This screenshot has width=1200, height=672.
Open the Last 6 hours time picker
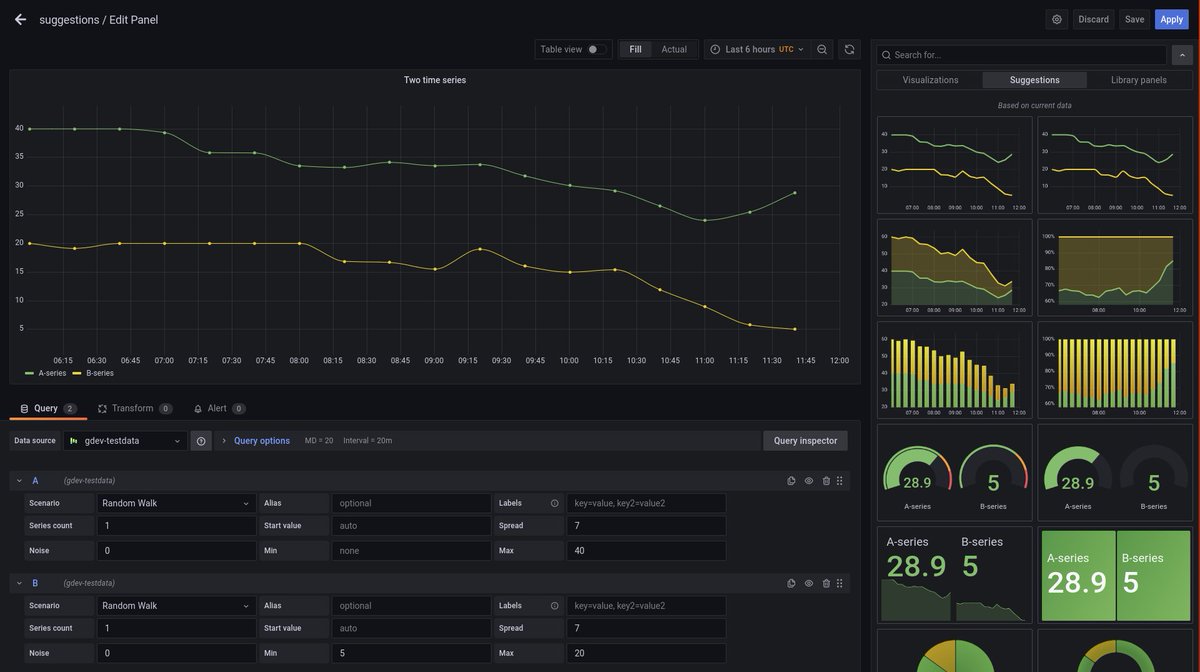pos(757,49)
